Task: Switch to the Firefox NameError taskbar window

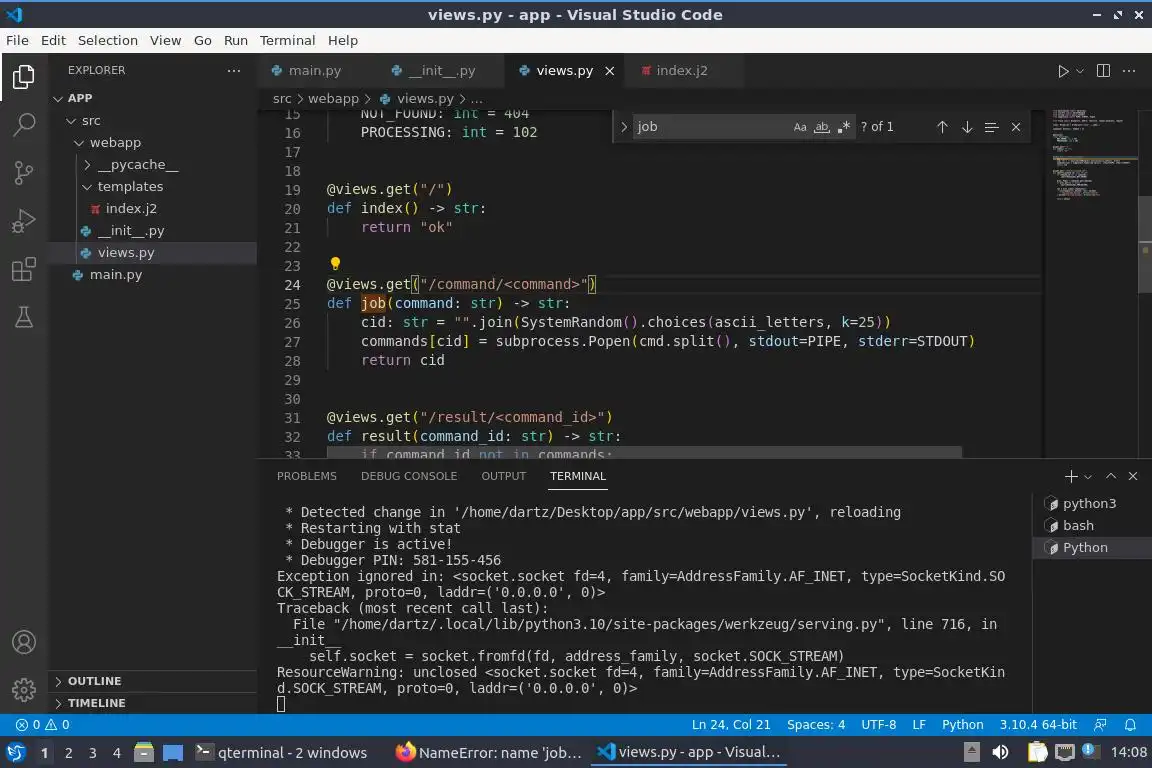Action: tap(489, 753)
